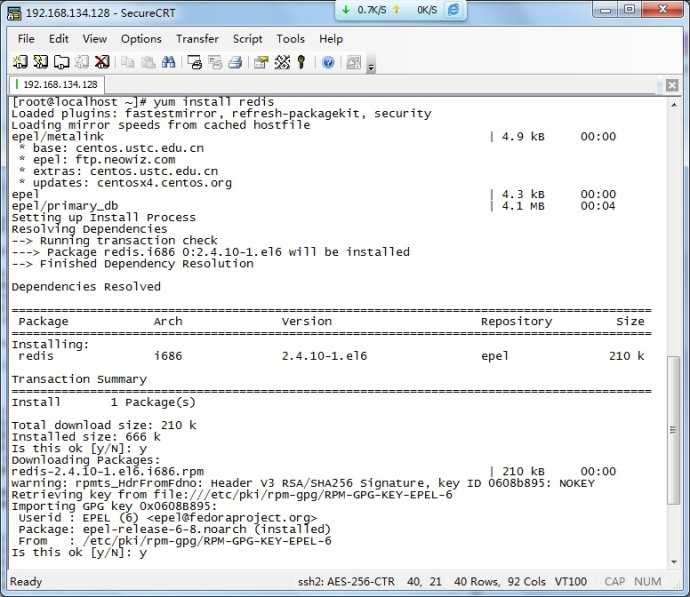Click the Find binoculars icon
Viewport: 690px width, 597px height.
pos(168,62)
